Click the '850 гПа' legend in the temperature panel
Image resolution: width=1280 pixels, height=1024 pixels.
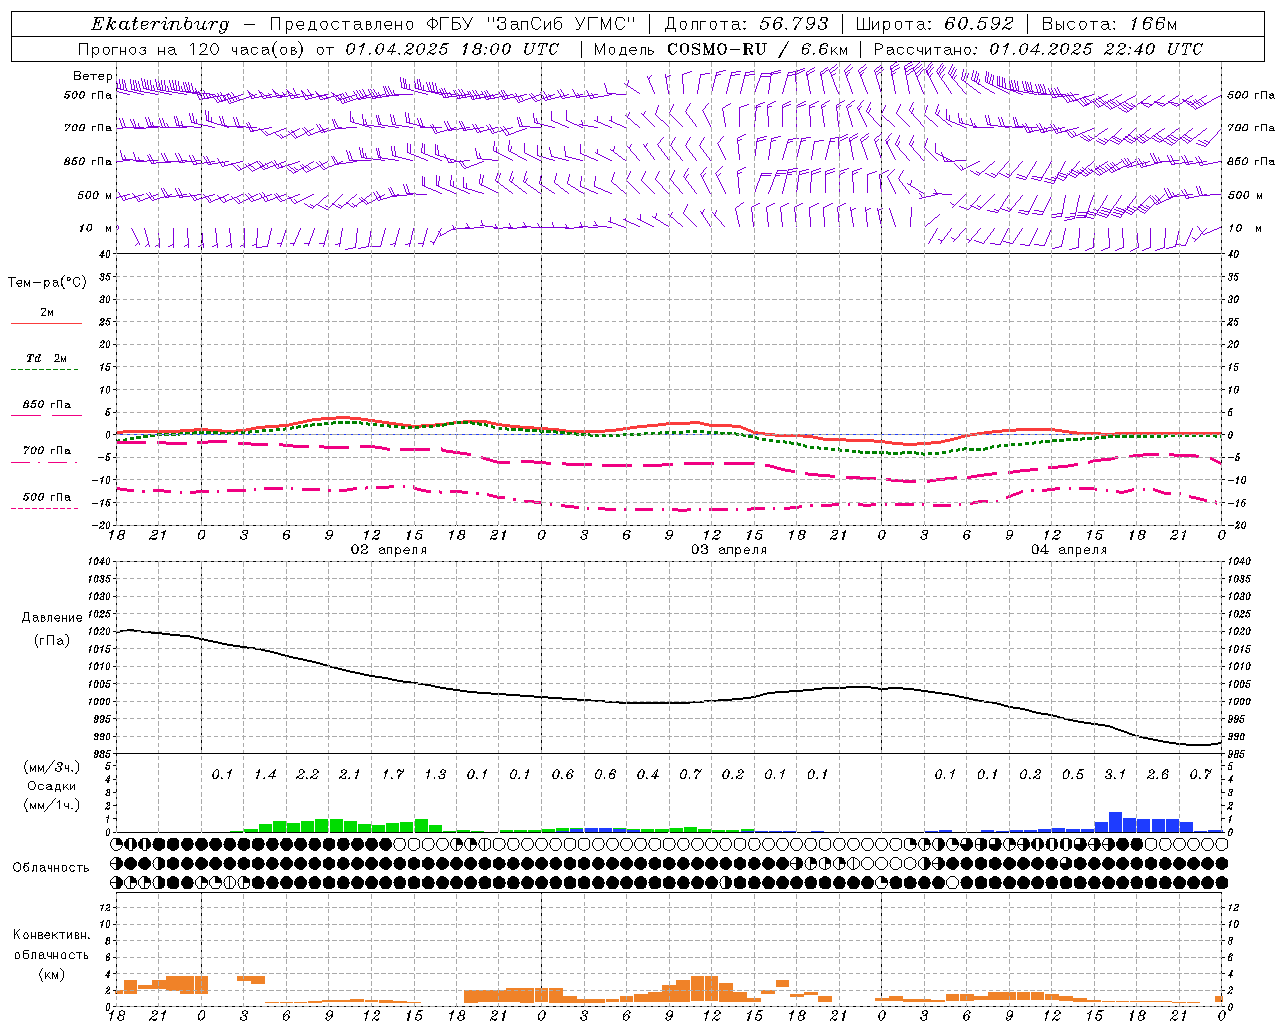tap(46, 408)
